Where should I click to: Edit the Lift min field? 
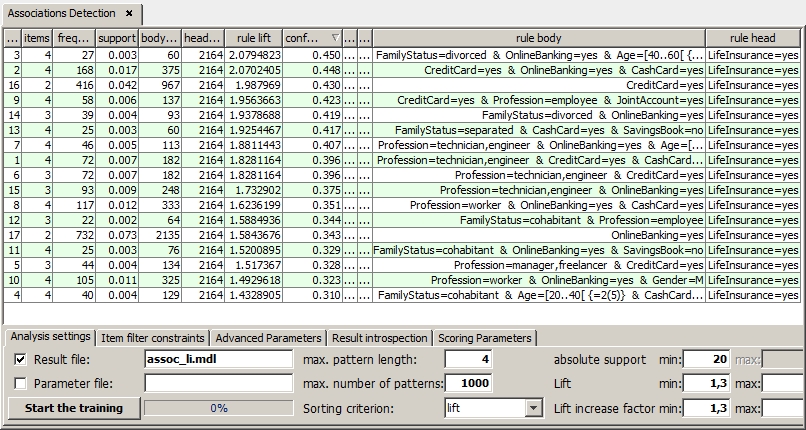pos(706,383)
